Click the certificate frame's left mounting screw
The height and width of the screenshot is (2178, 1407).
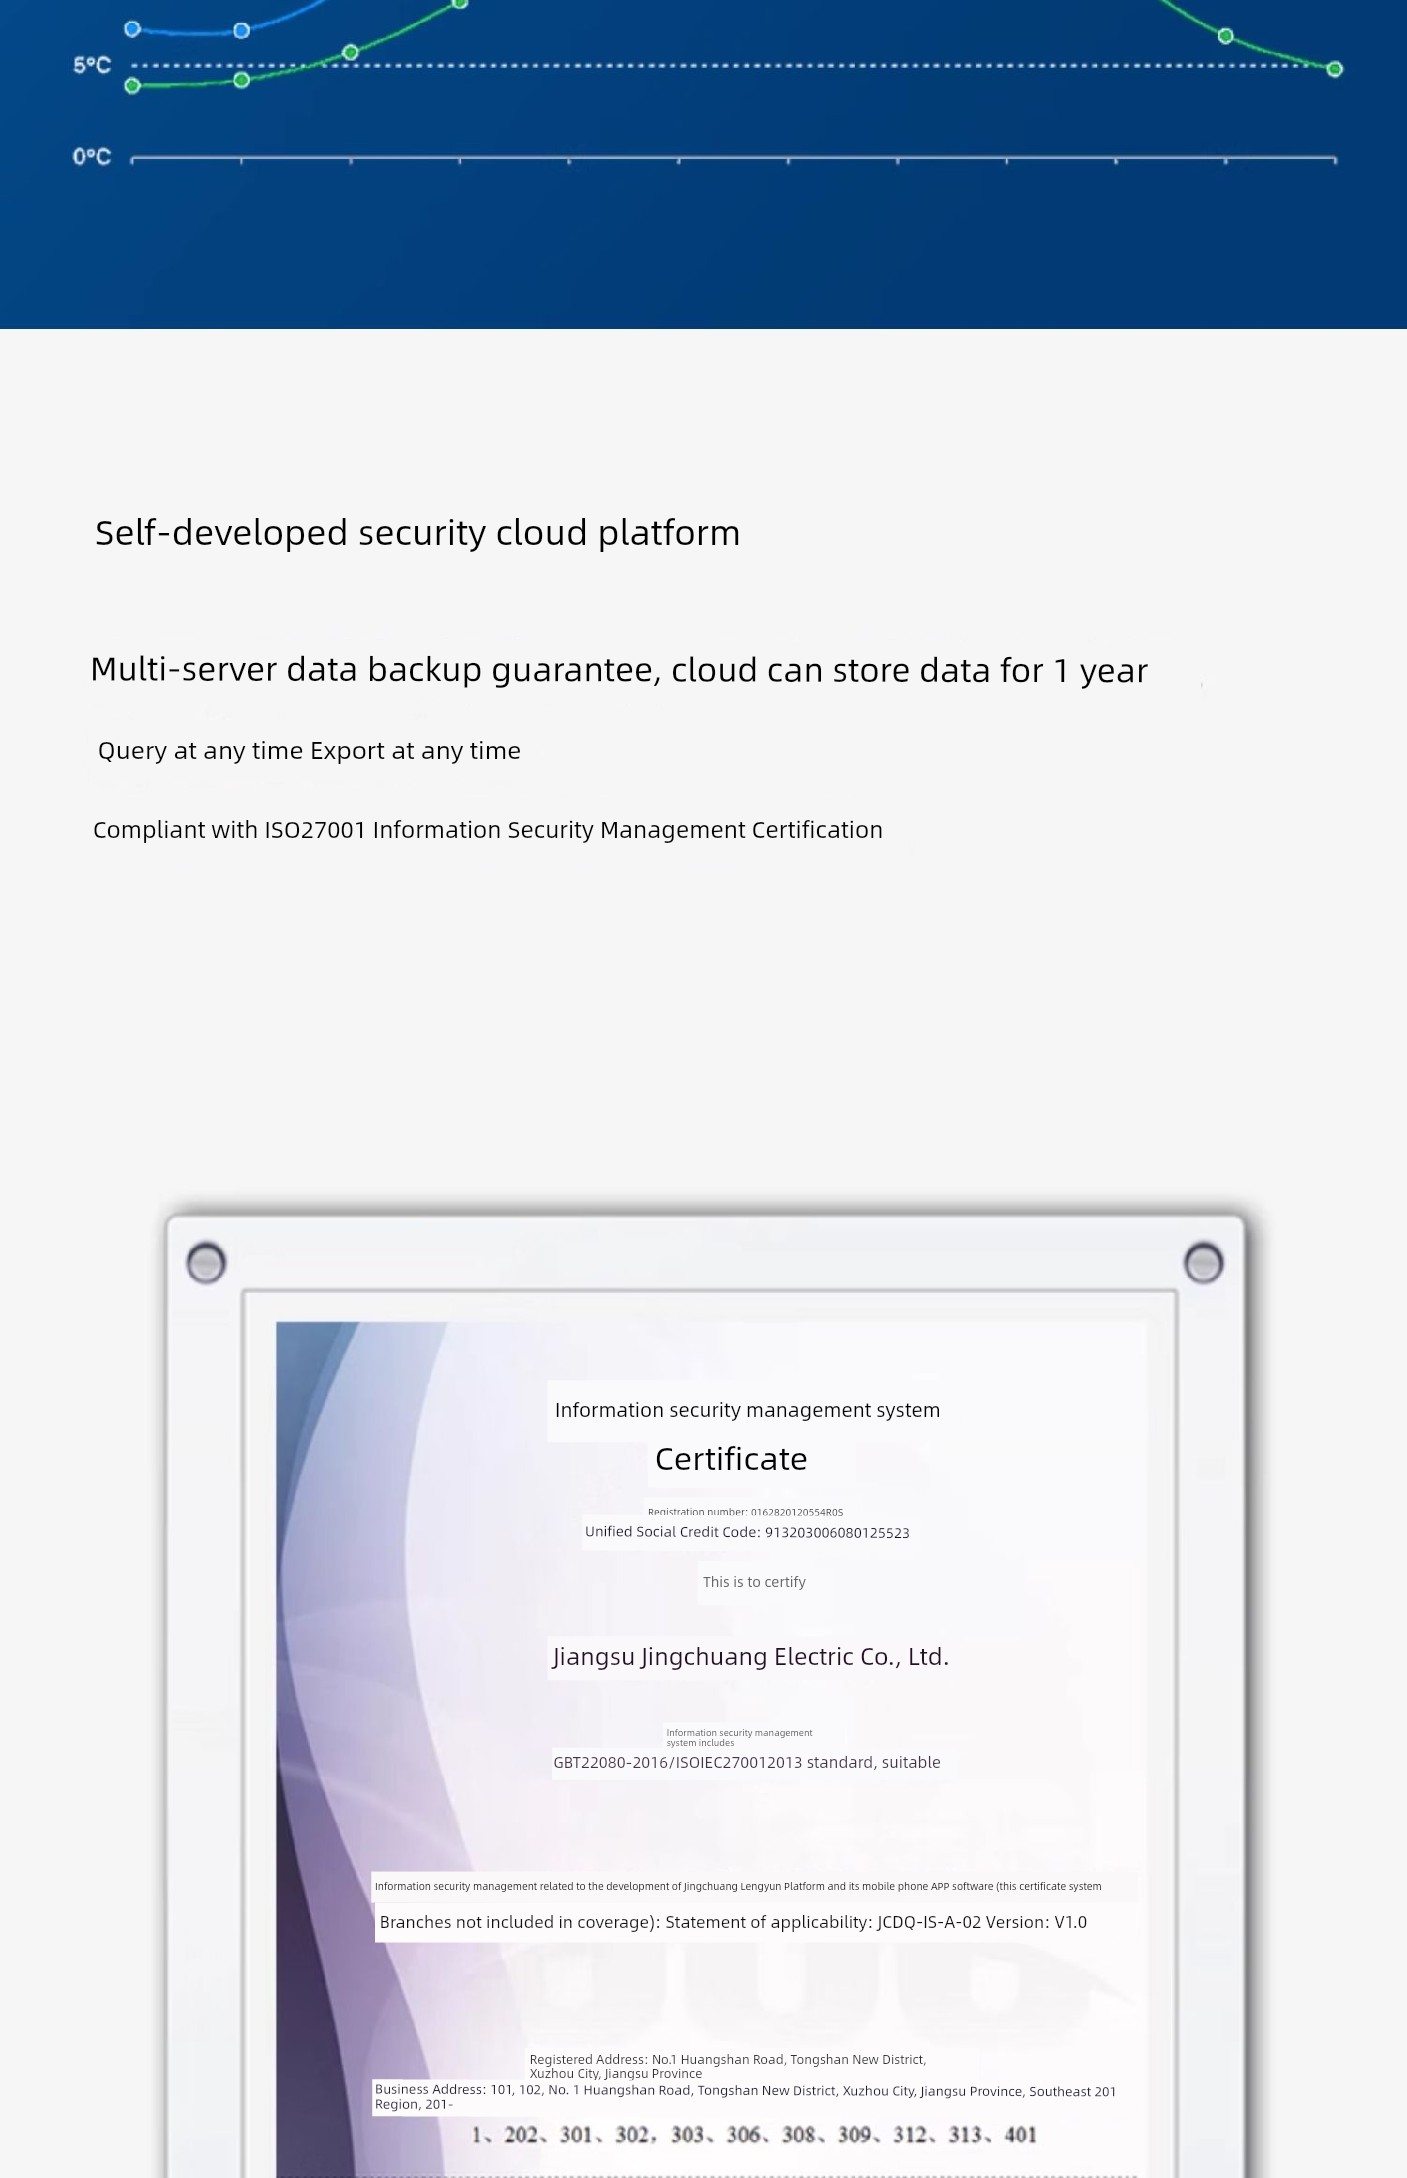[x=206, y=1262]
